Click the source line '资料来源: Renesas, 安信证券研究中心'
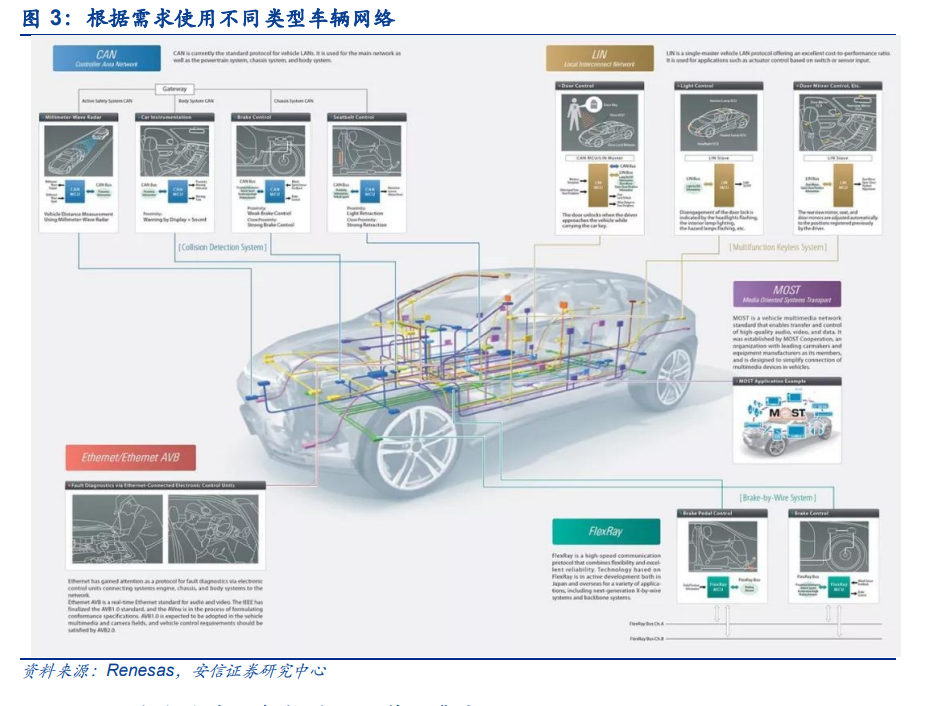This screenshot has height=706, width=944. (x=175, y=671)
